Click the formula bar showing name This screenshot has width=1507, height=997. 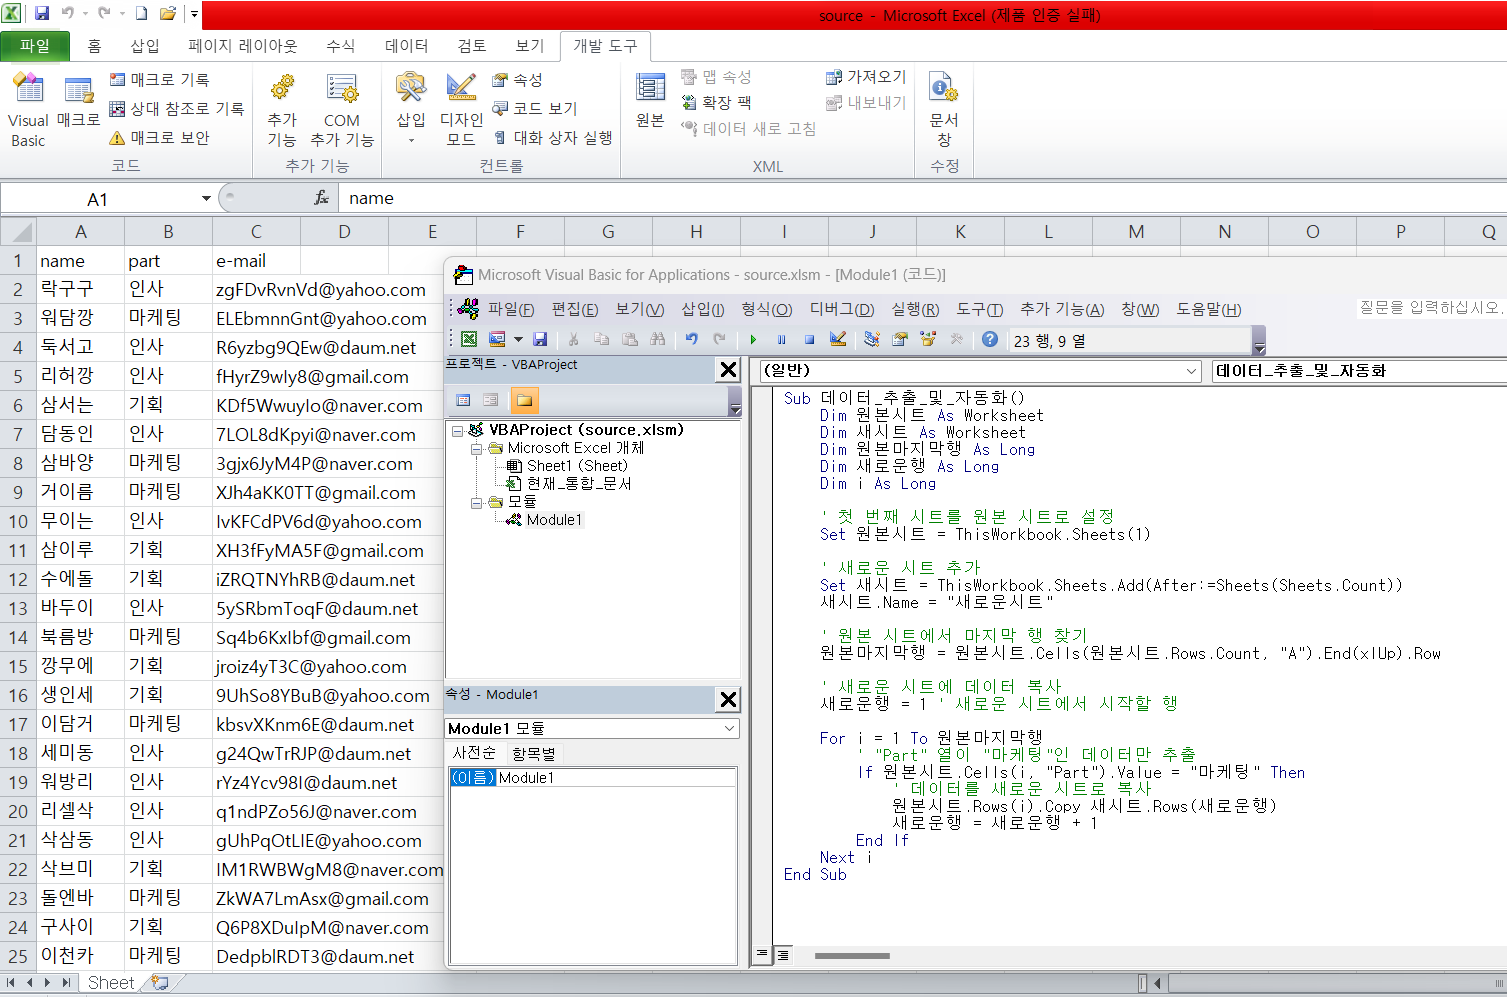pos(920,198)
